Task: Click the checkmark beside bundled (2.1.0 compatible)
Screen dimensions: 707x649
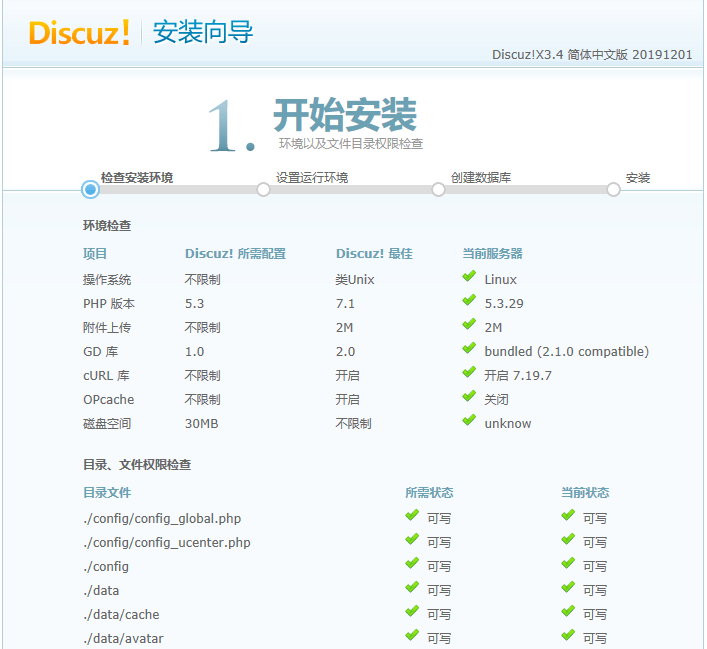Action: point(469,348)
